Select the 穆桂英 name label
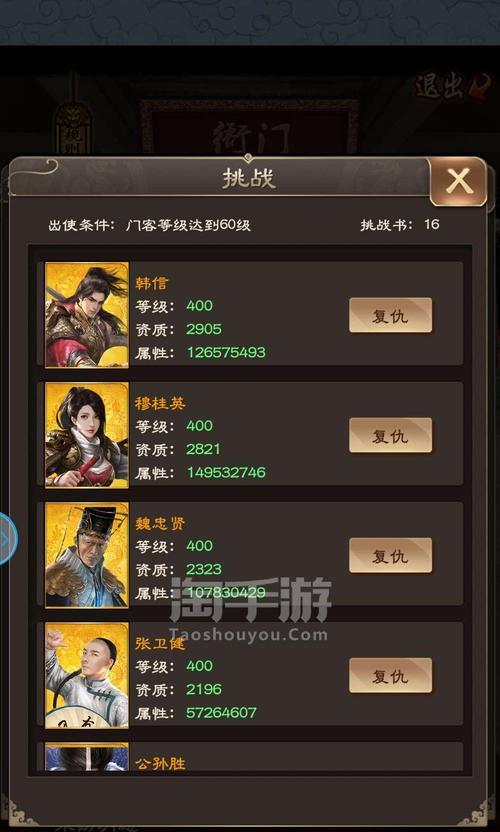 pos(160,403)
